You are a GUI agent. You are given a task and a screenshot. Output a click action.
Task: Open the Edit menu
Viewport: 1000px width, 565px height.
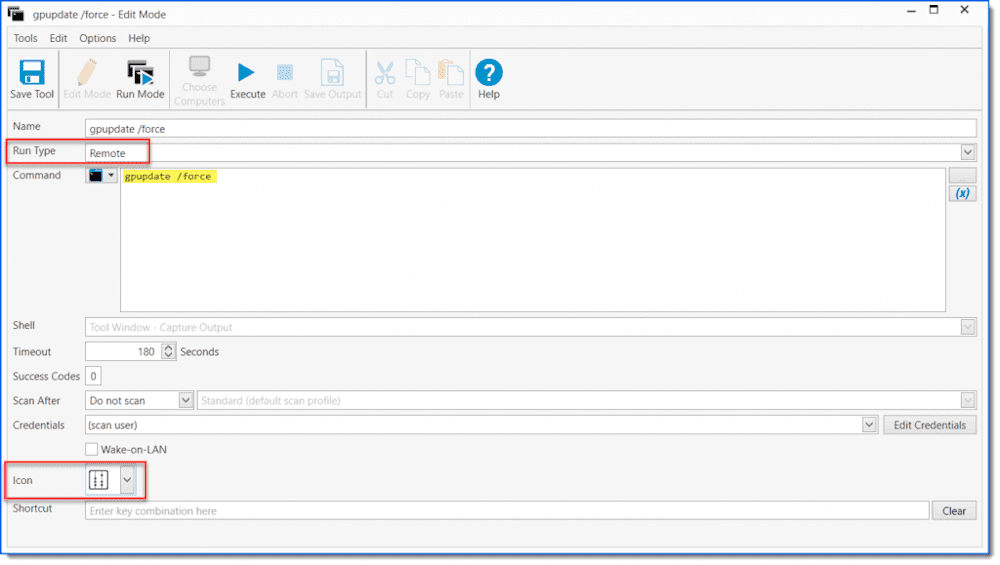coord(58,38)
